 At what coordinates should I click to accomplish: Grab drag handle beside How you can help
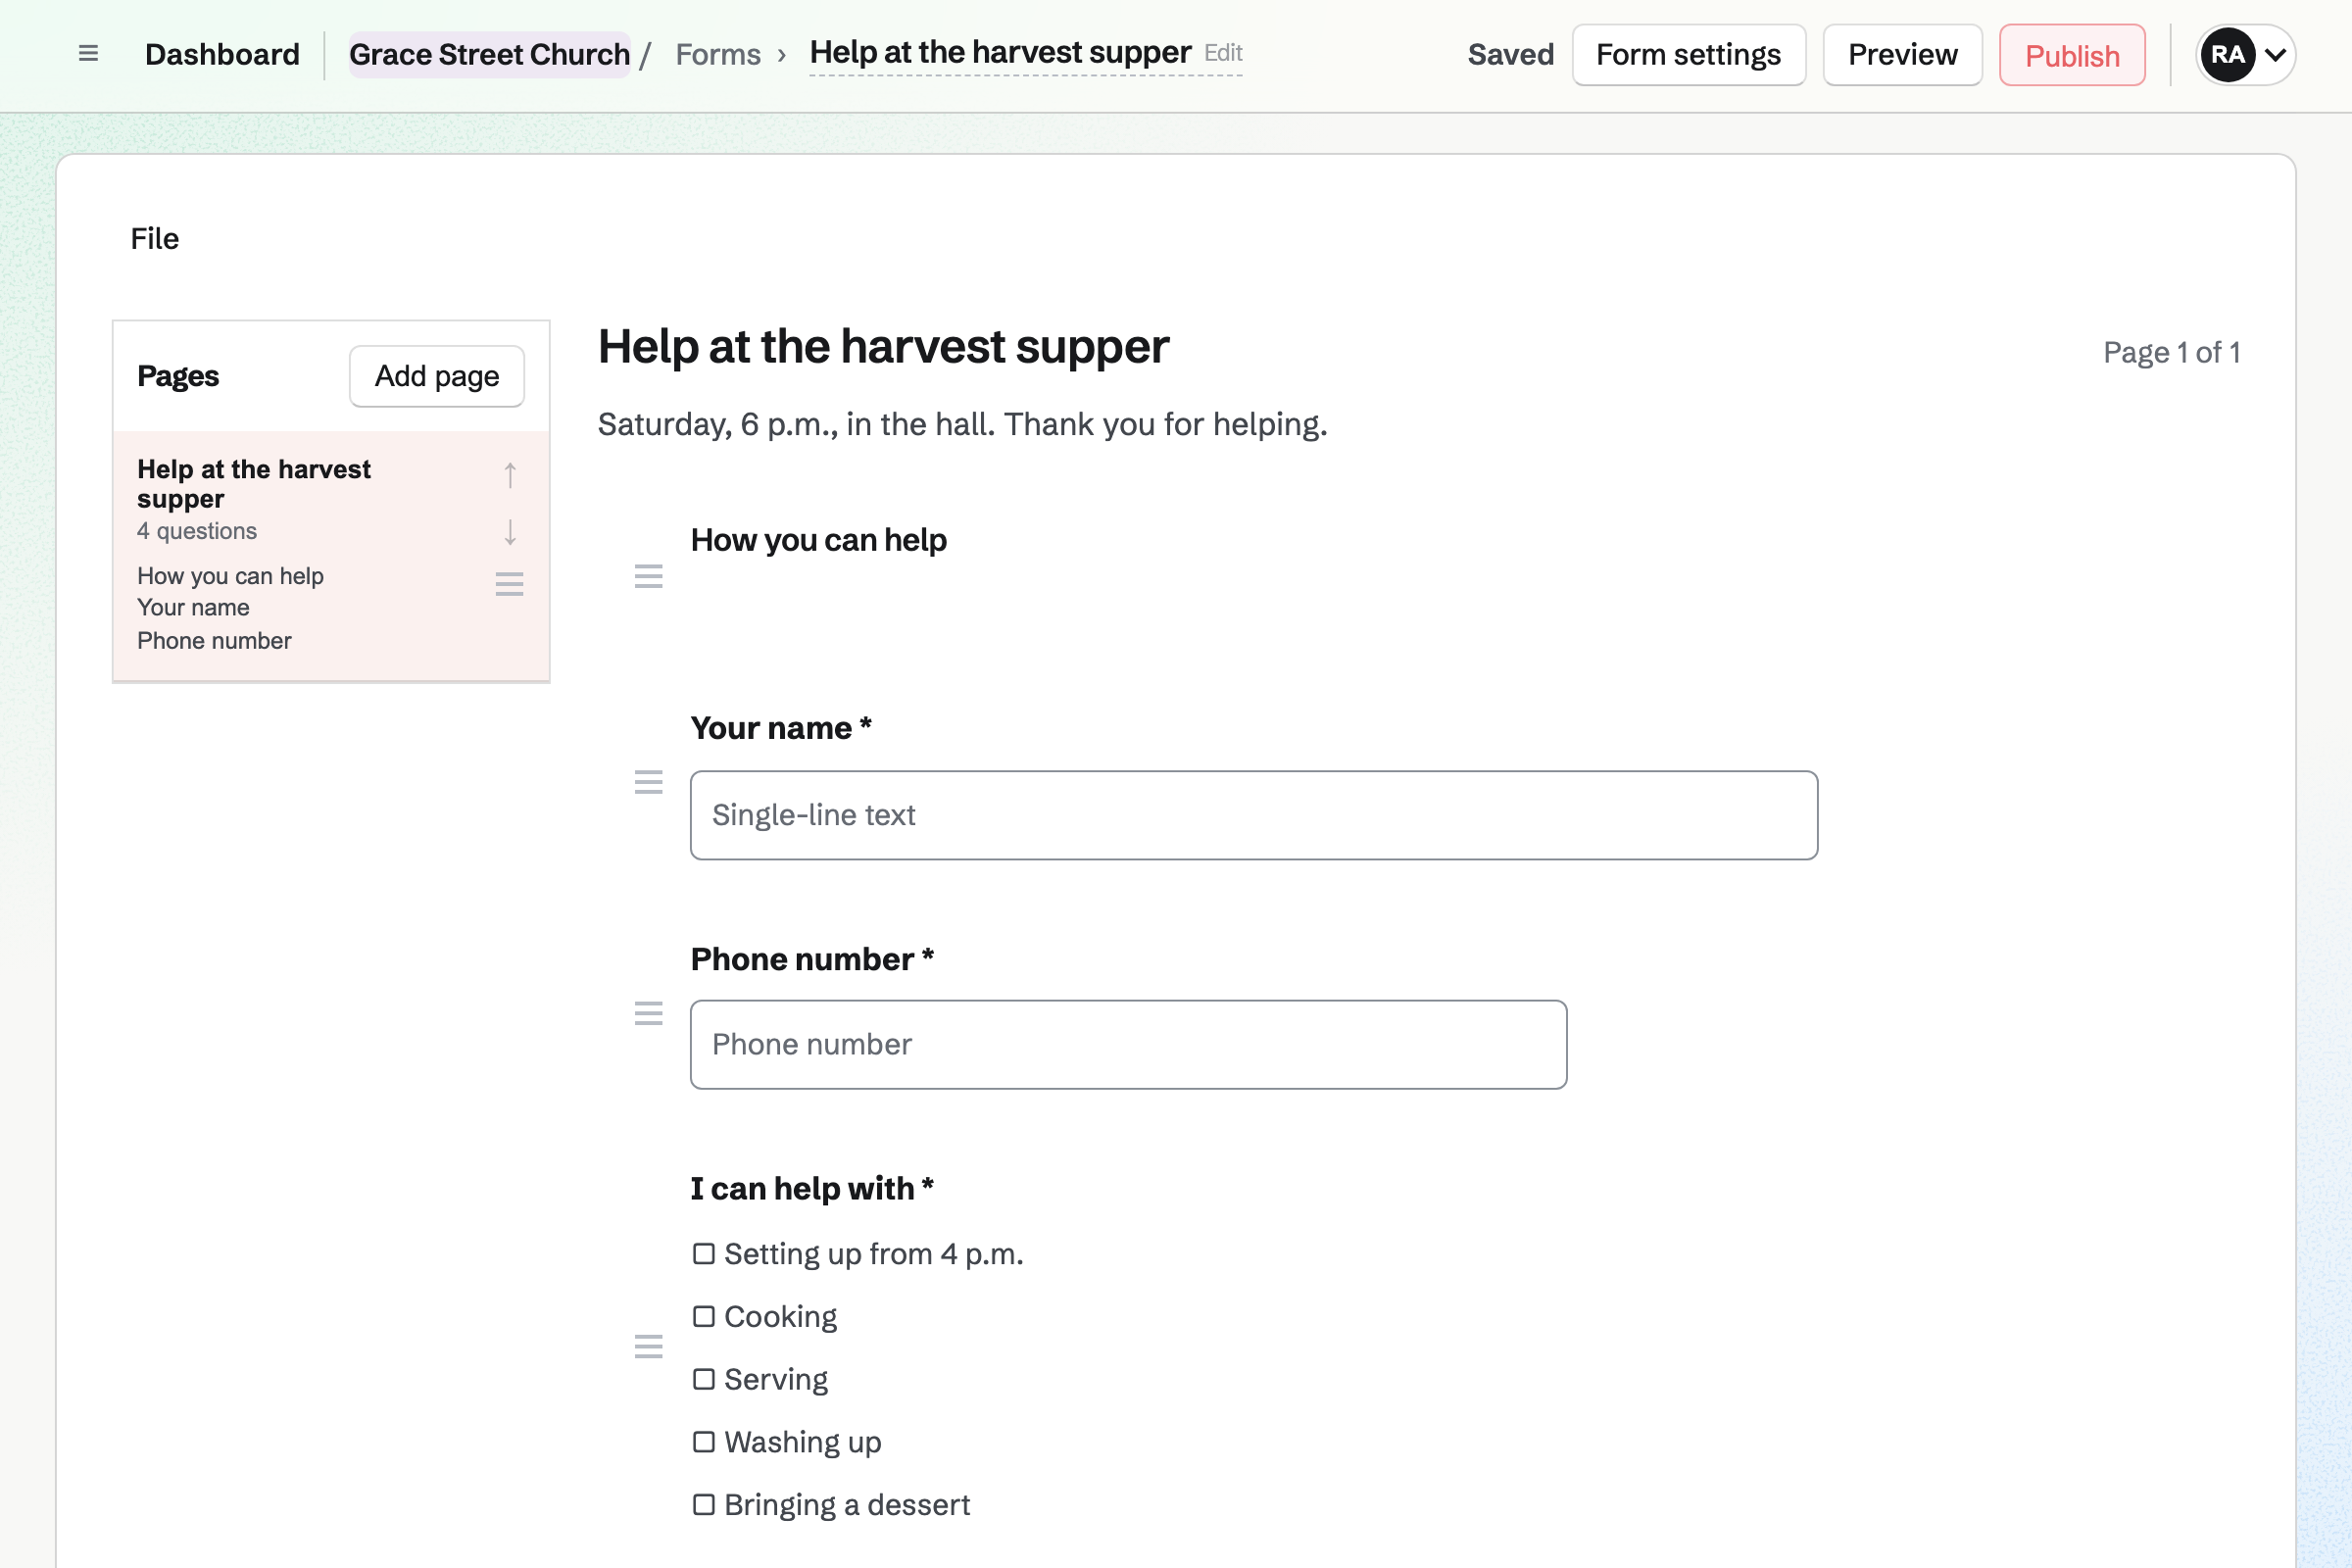649,576
